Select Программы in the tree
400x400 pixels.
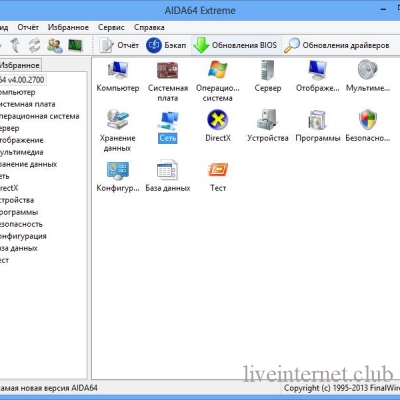coord(19,212)
